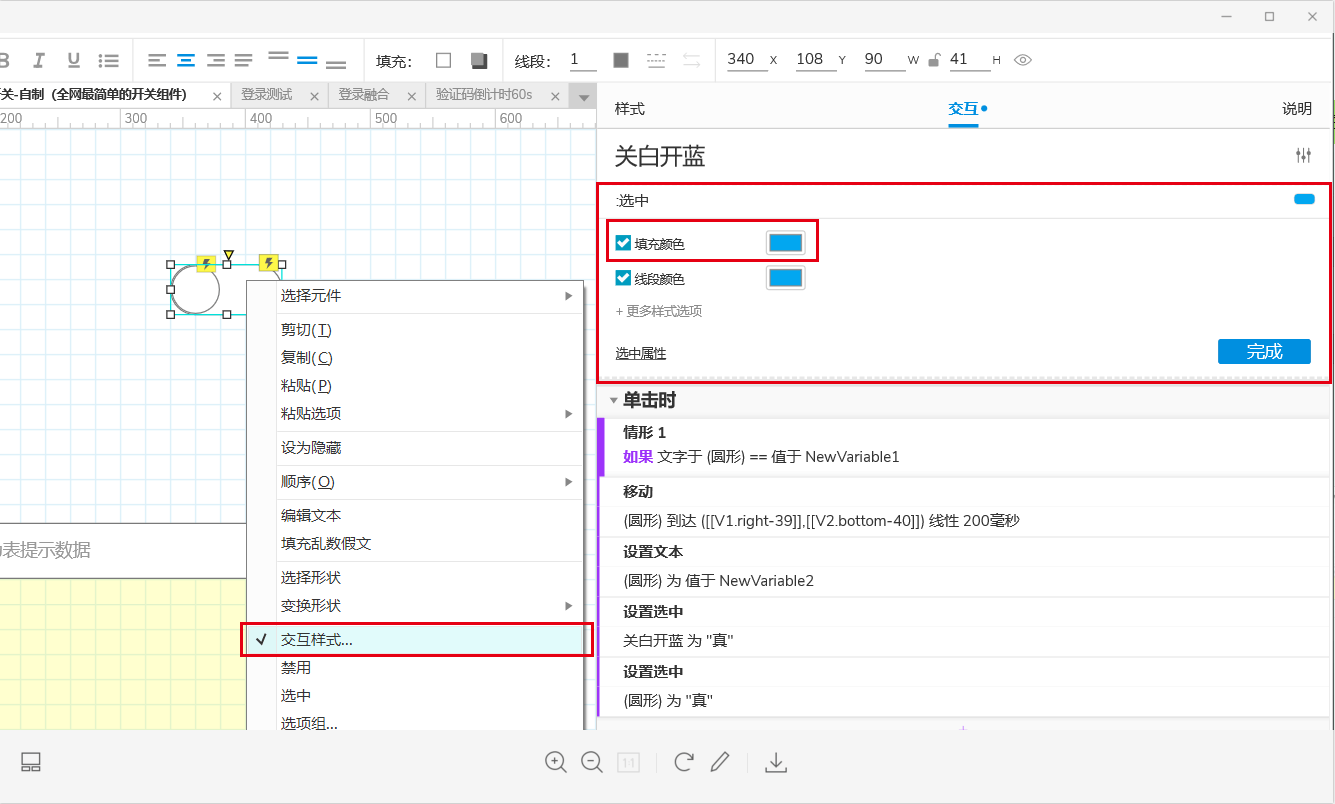This screenshot has height=804, width=1335.
Task: Select the pencil edit icon at bottom
Action: (x=721, y=762)
